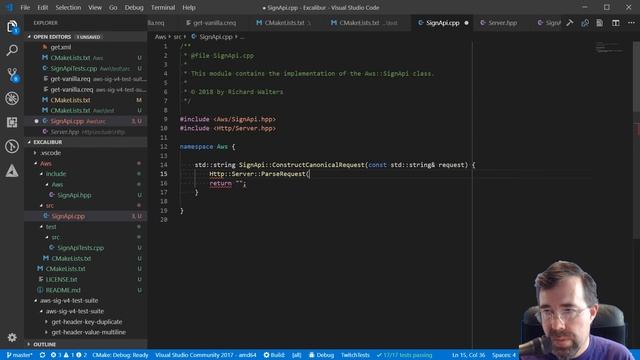Click CMake: Debug: Ready in status bar
640x360 pixels.
pyautogui.click(x=120, y=355)
